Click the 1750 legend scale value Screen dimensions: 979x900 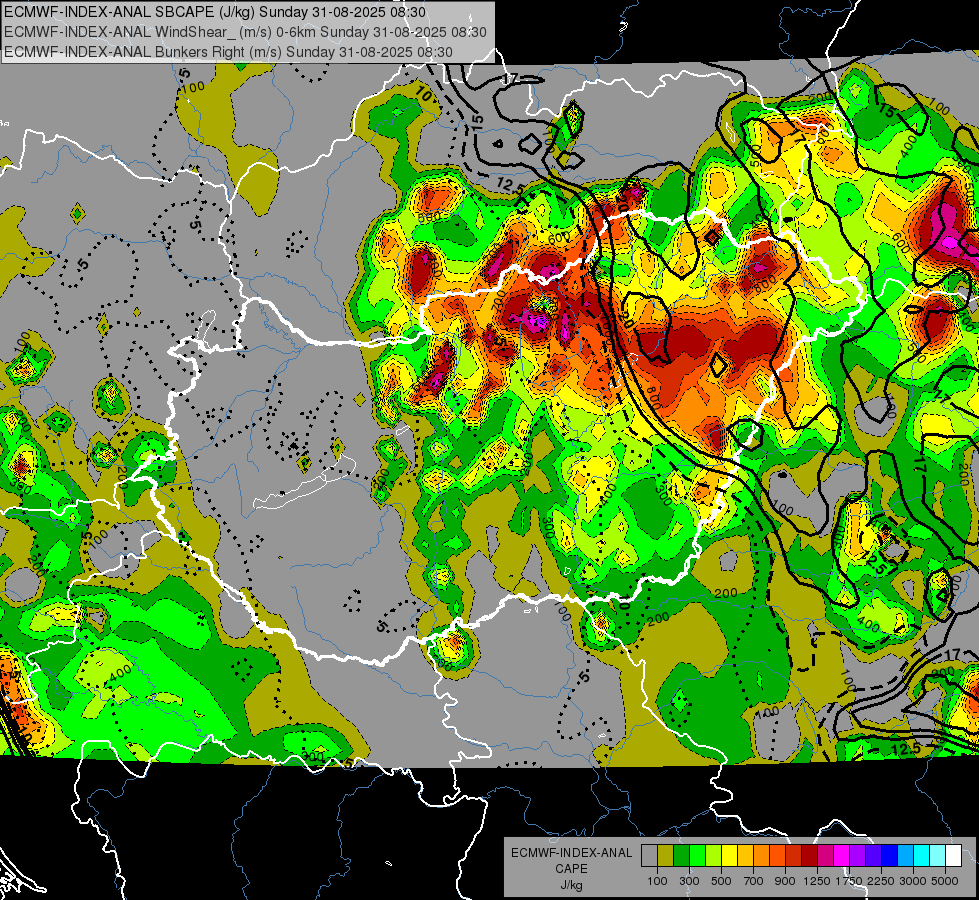point(849,882)
